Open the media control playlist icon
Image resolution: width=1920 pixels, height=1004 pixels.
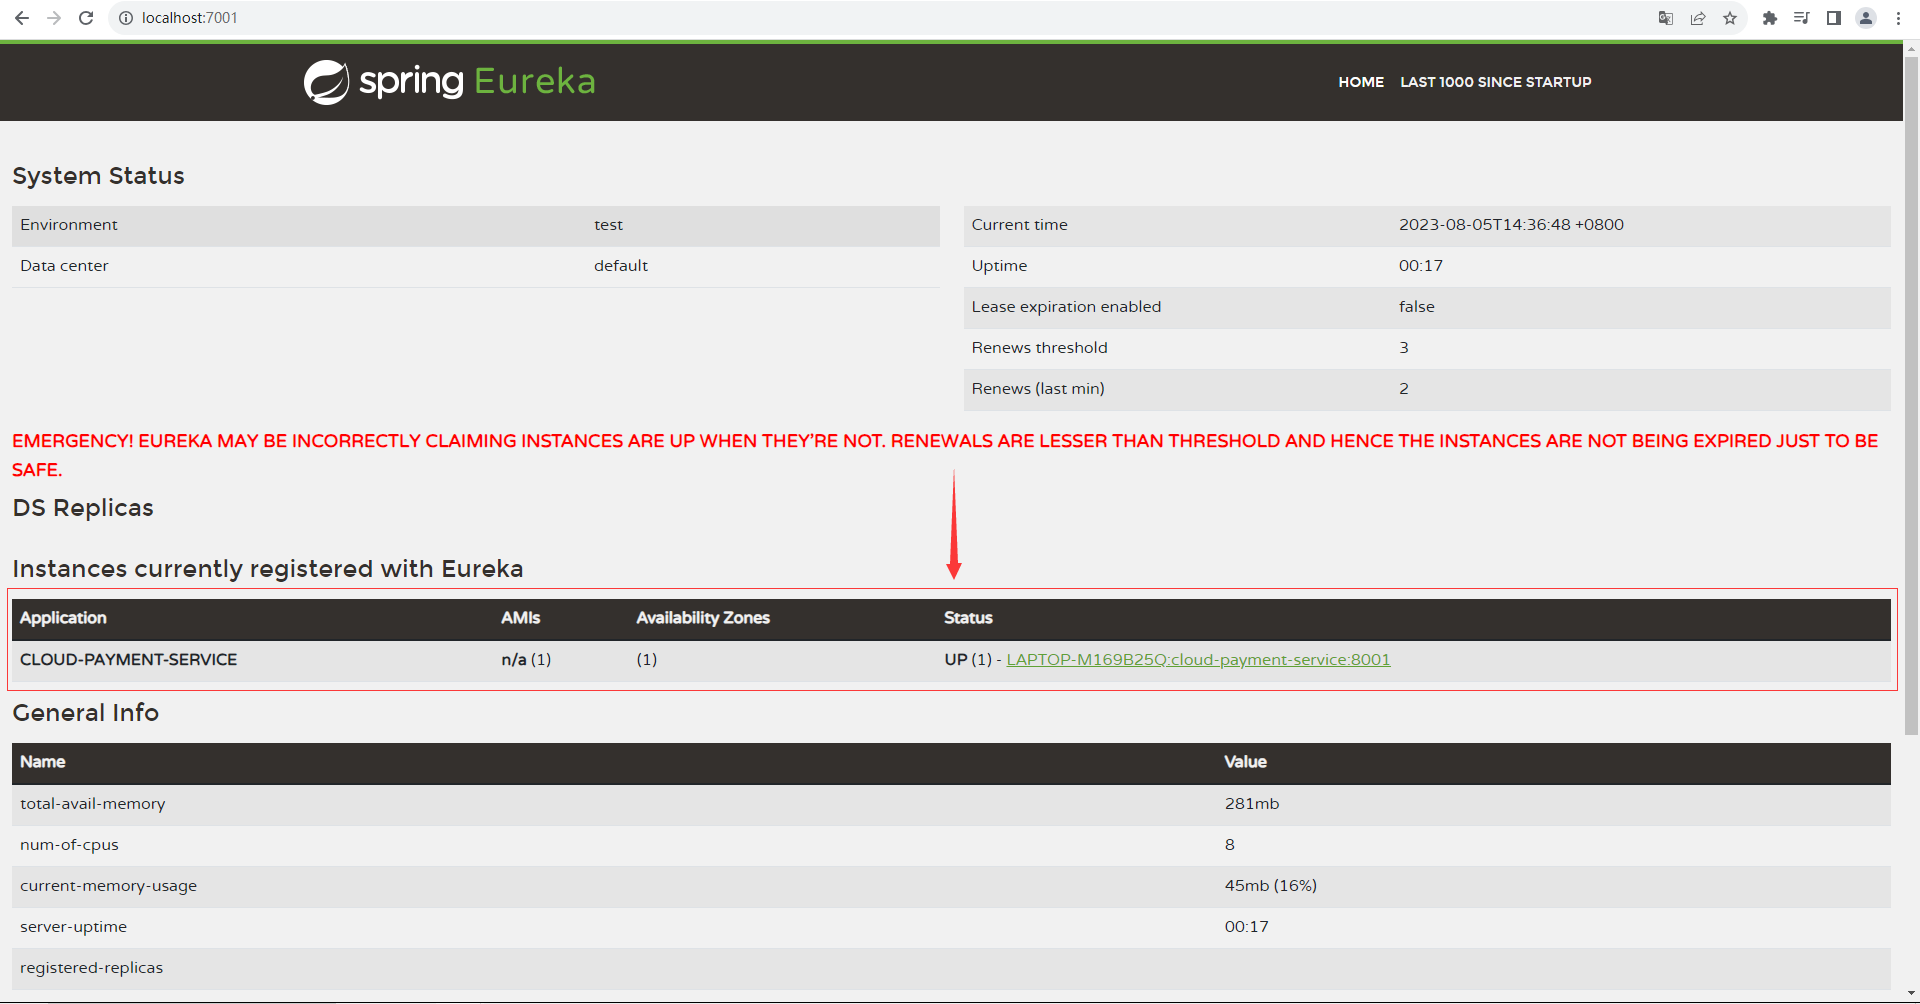coord(1802,18)
